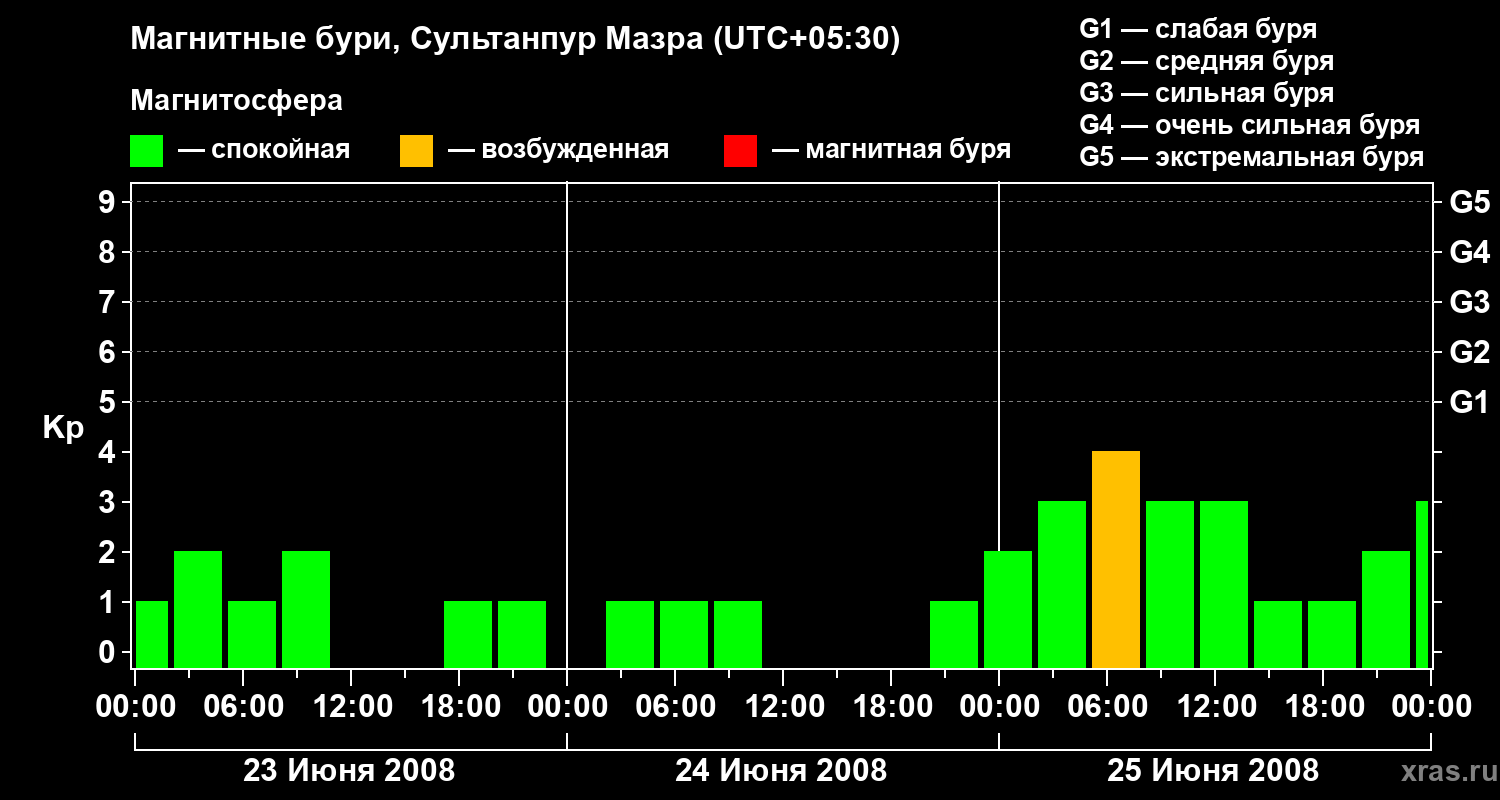The width and height of the screenshot is (1500, 800).
Task: Click the 'Магнитосфера' heading
Action: pos(236,101)
